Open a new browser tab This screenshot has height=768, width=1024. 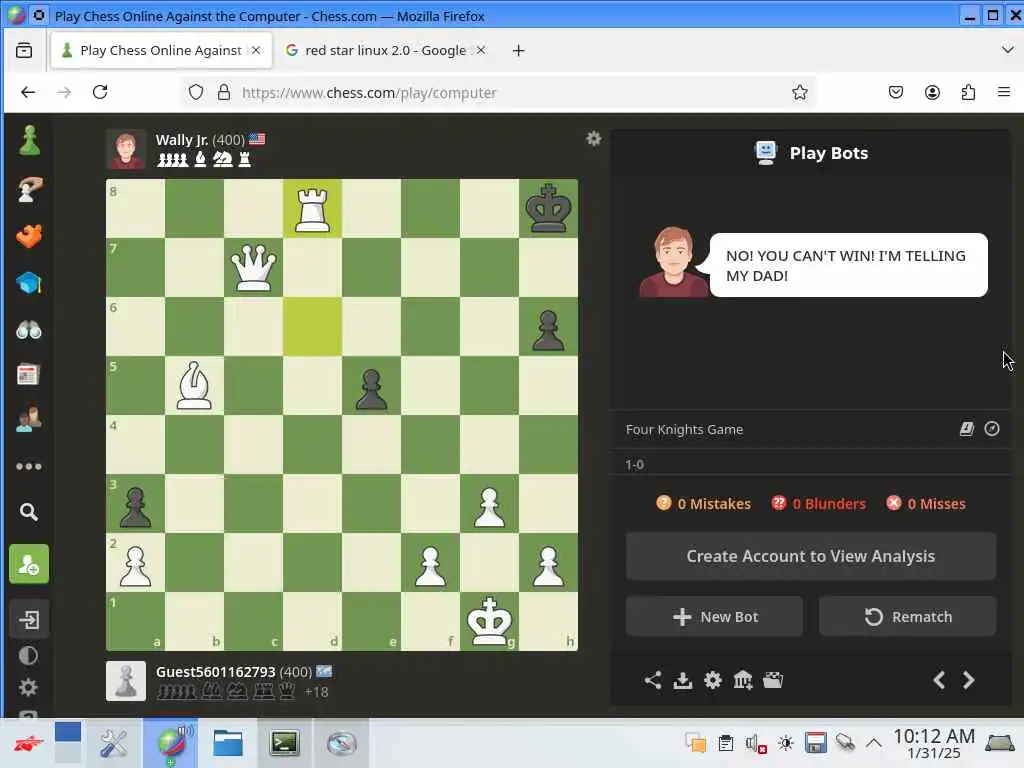tap(519, 50)
